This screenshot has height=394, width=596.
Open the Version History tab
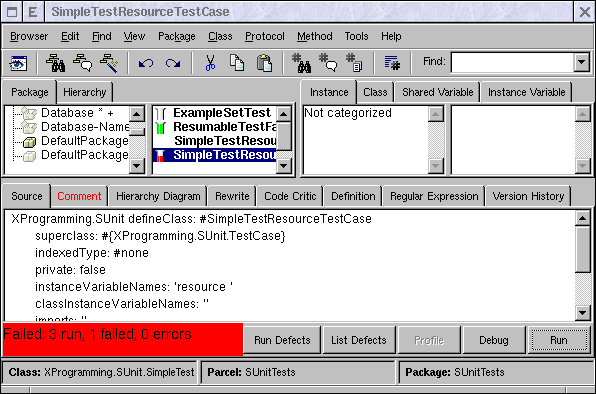(528, 196)
